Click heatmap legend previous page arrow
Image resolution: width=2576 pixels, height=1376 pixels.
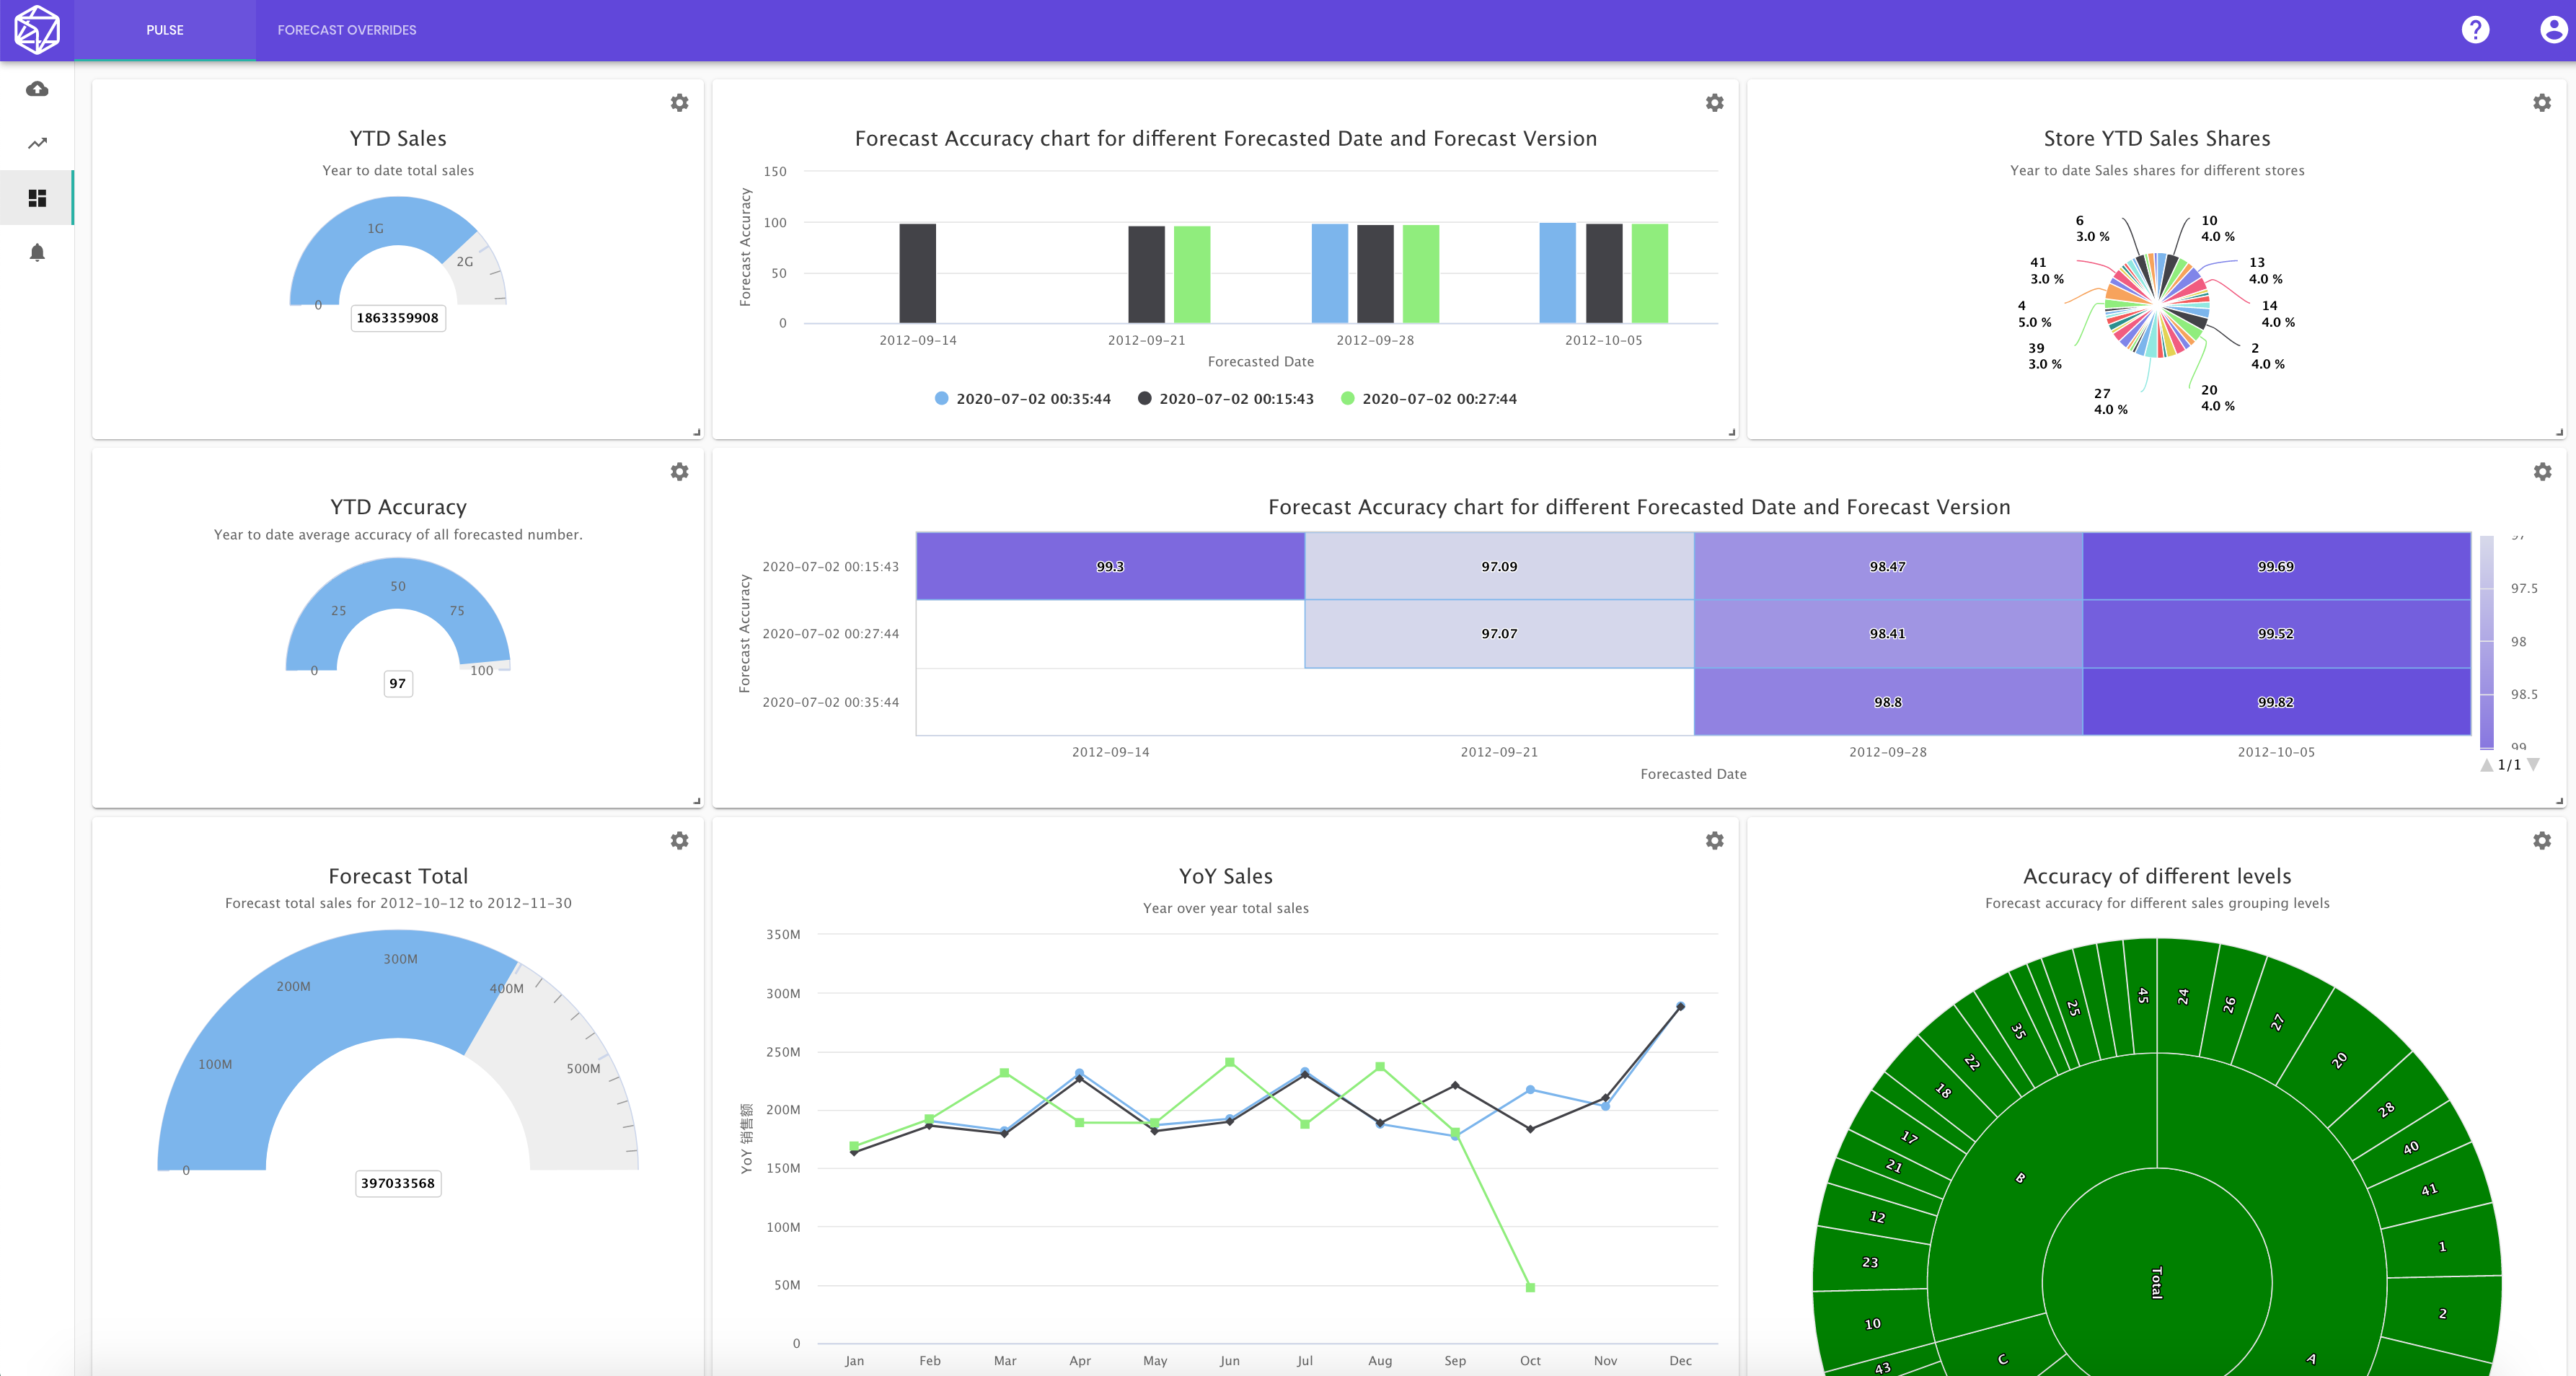click(x=2487, y=765)
